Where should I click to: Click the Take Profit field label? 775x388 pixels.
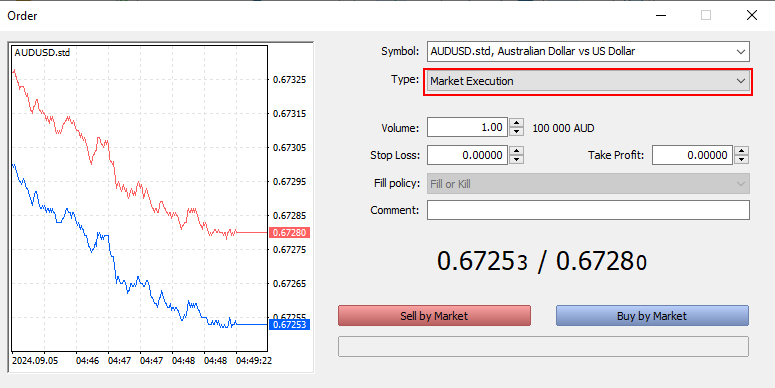(616, 155)
